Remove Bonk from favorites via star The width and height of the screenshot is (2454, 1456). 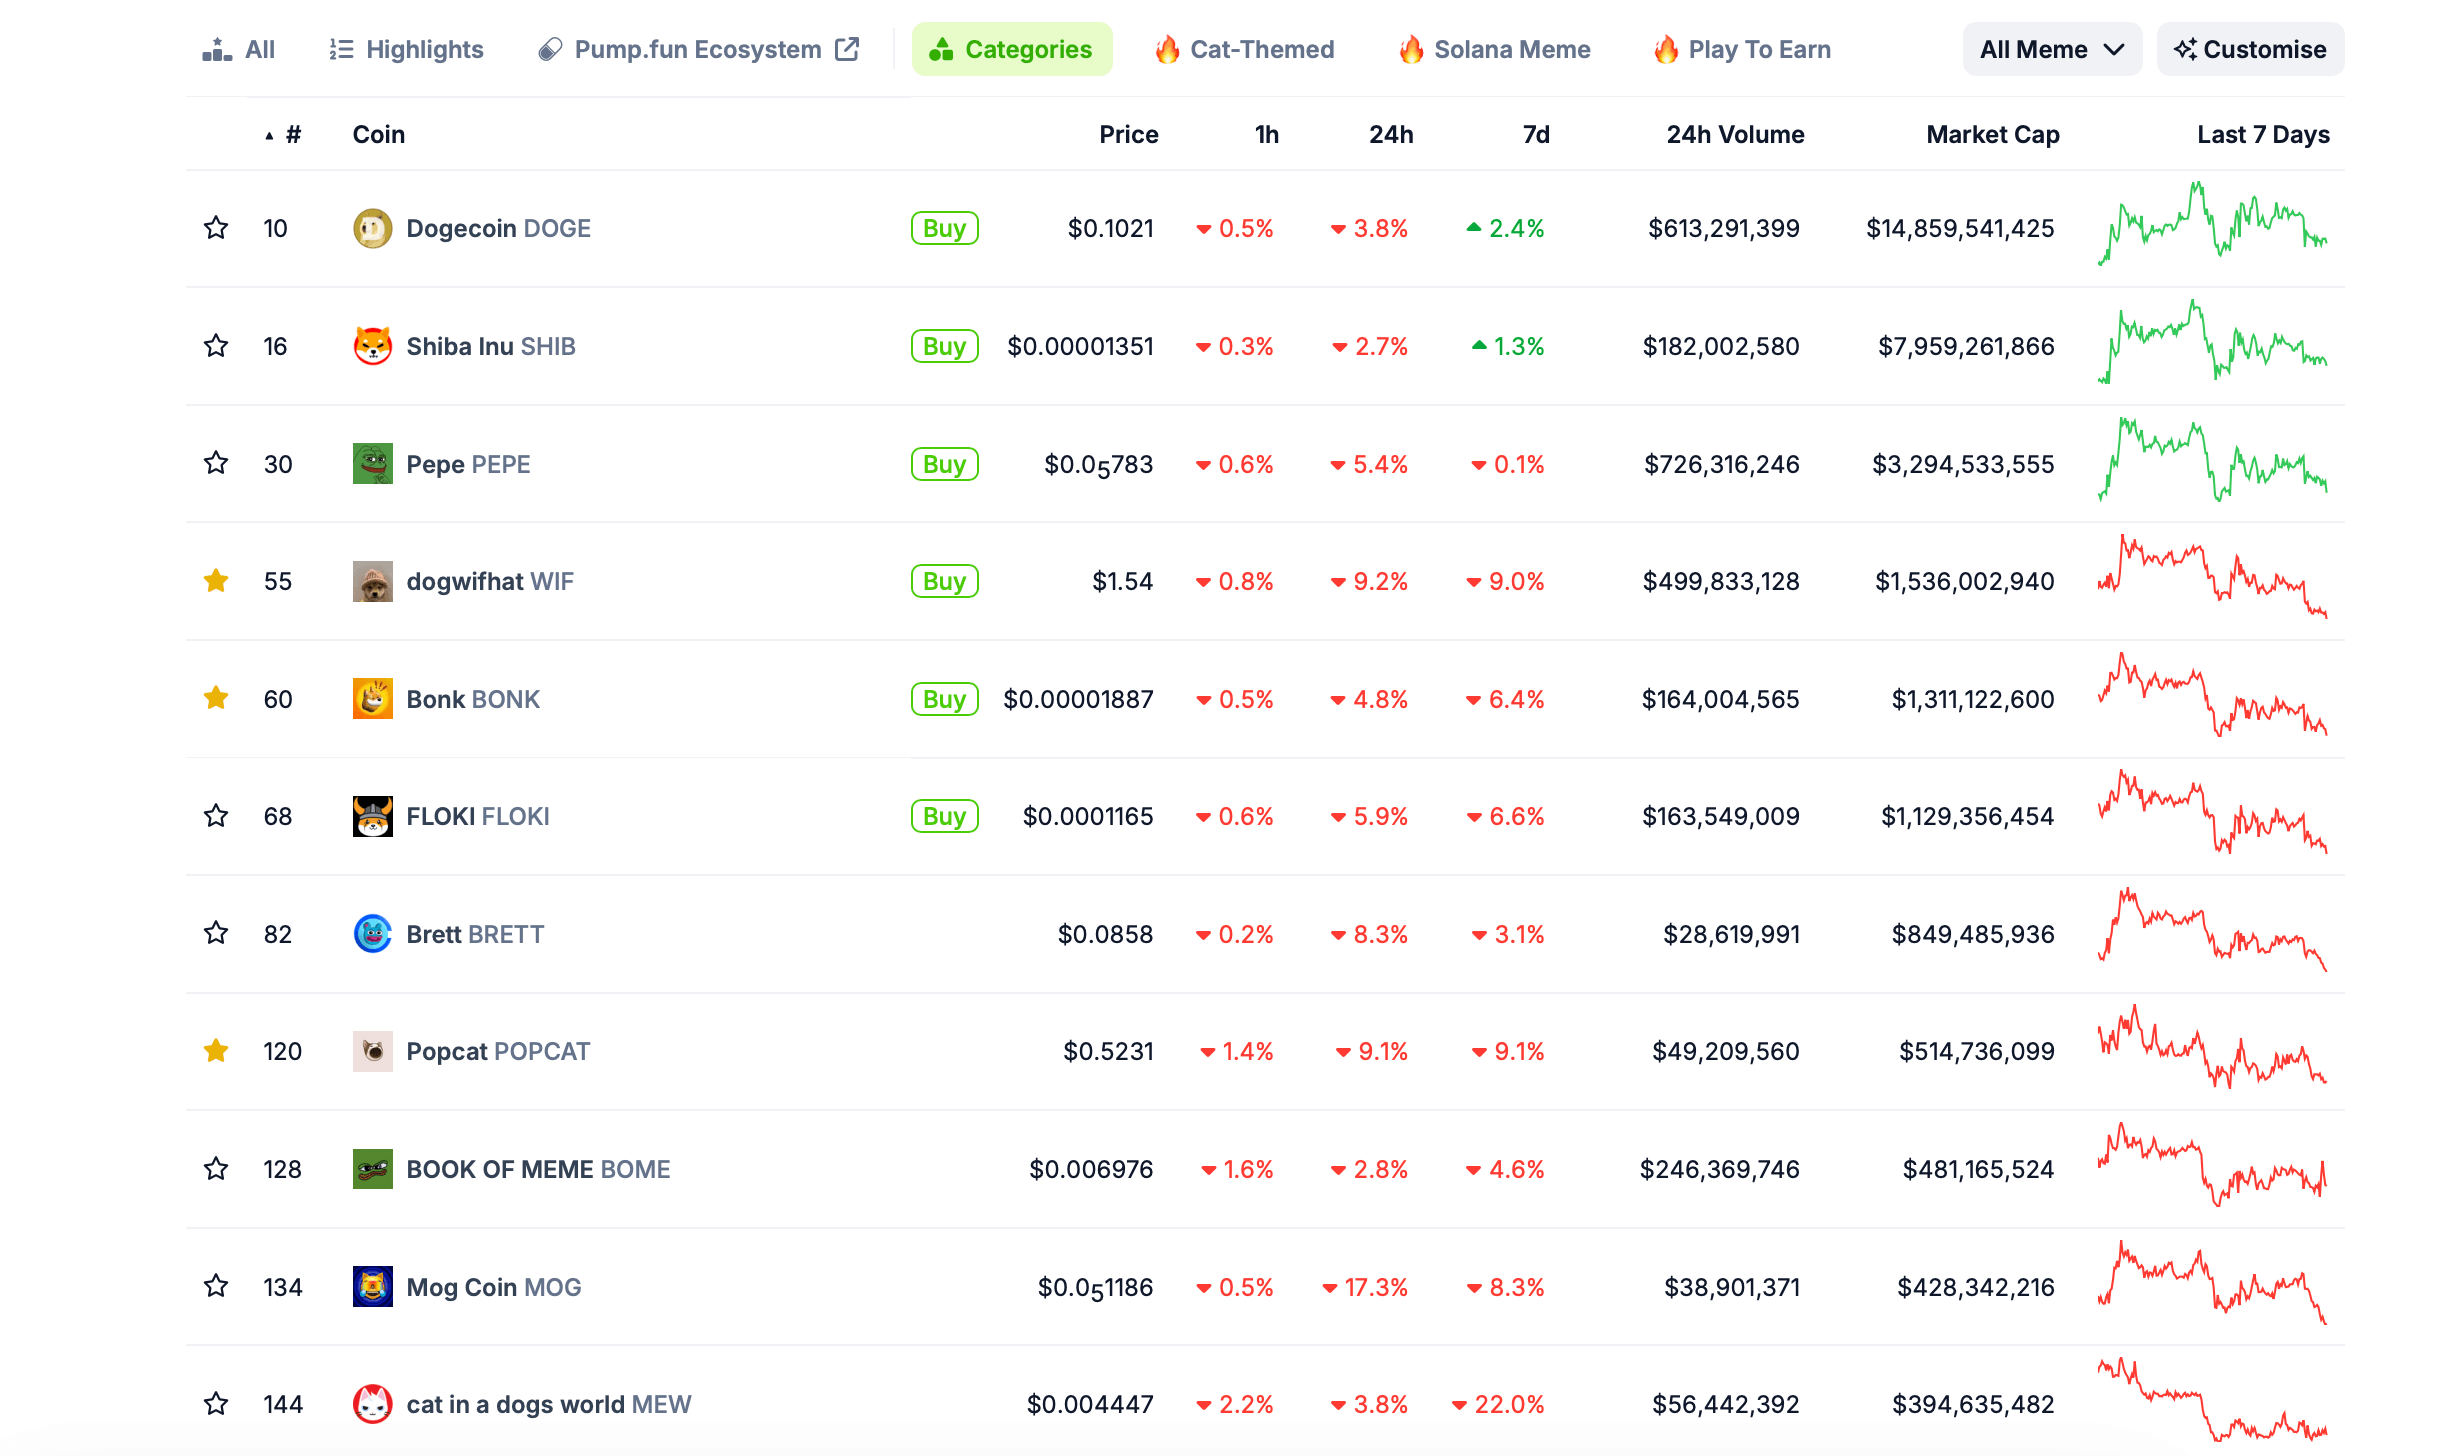click(216, 698)
